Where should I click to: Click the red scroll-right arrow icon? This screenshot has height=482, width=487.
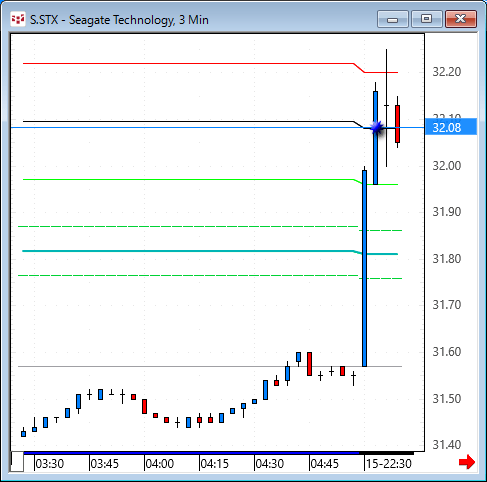click(x=467, y=462)
